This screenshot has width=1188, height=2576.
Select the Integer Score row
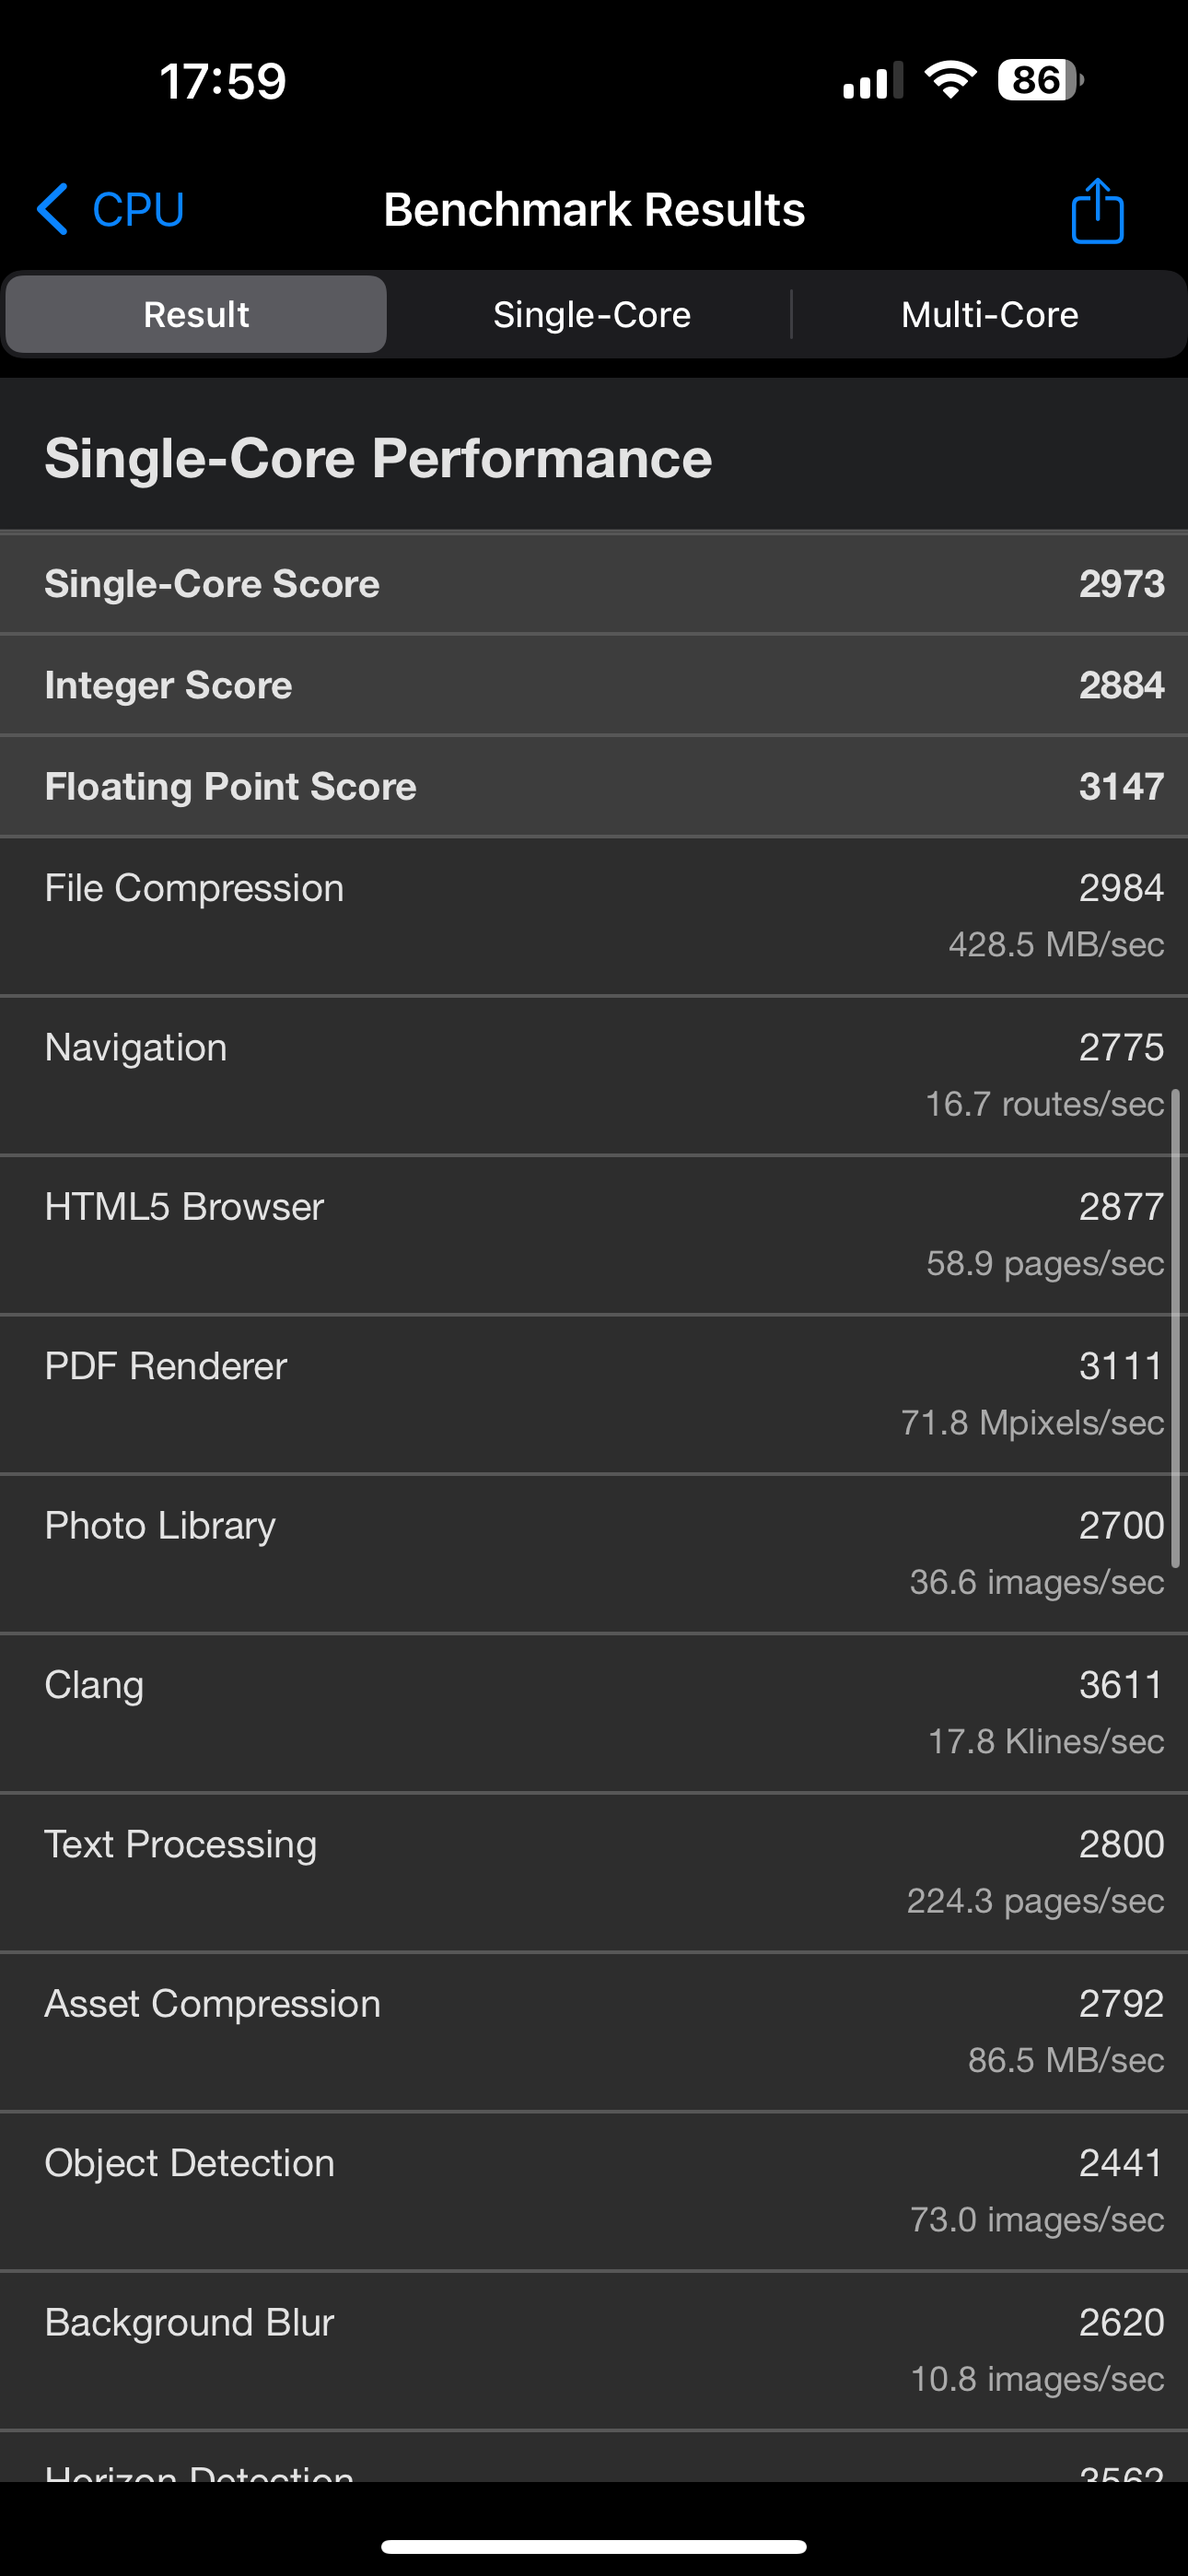(594, 685)
